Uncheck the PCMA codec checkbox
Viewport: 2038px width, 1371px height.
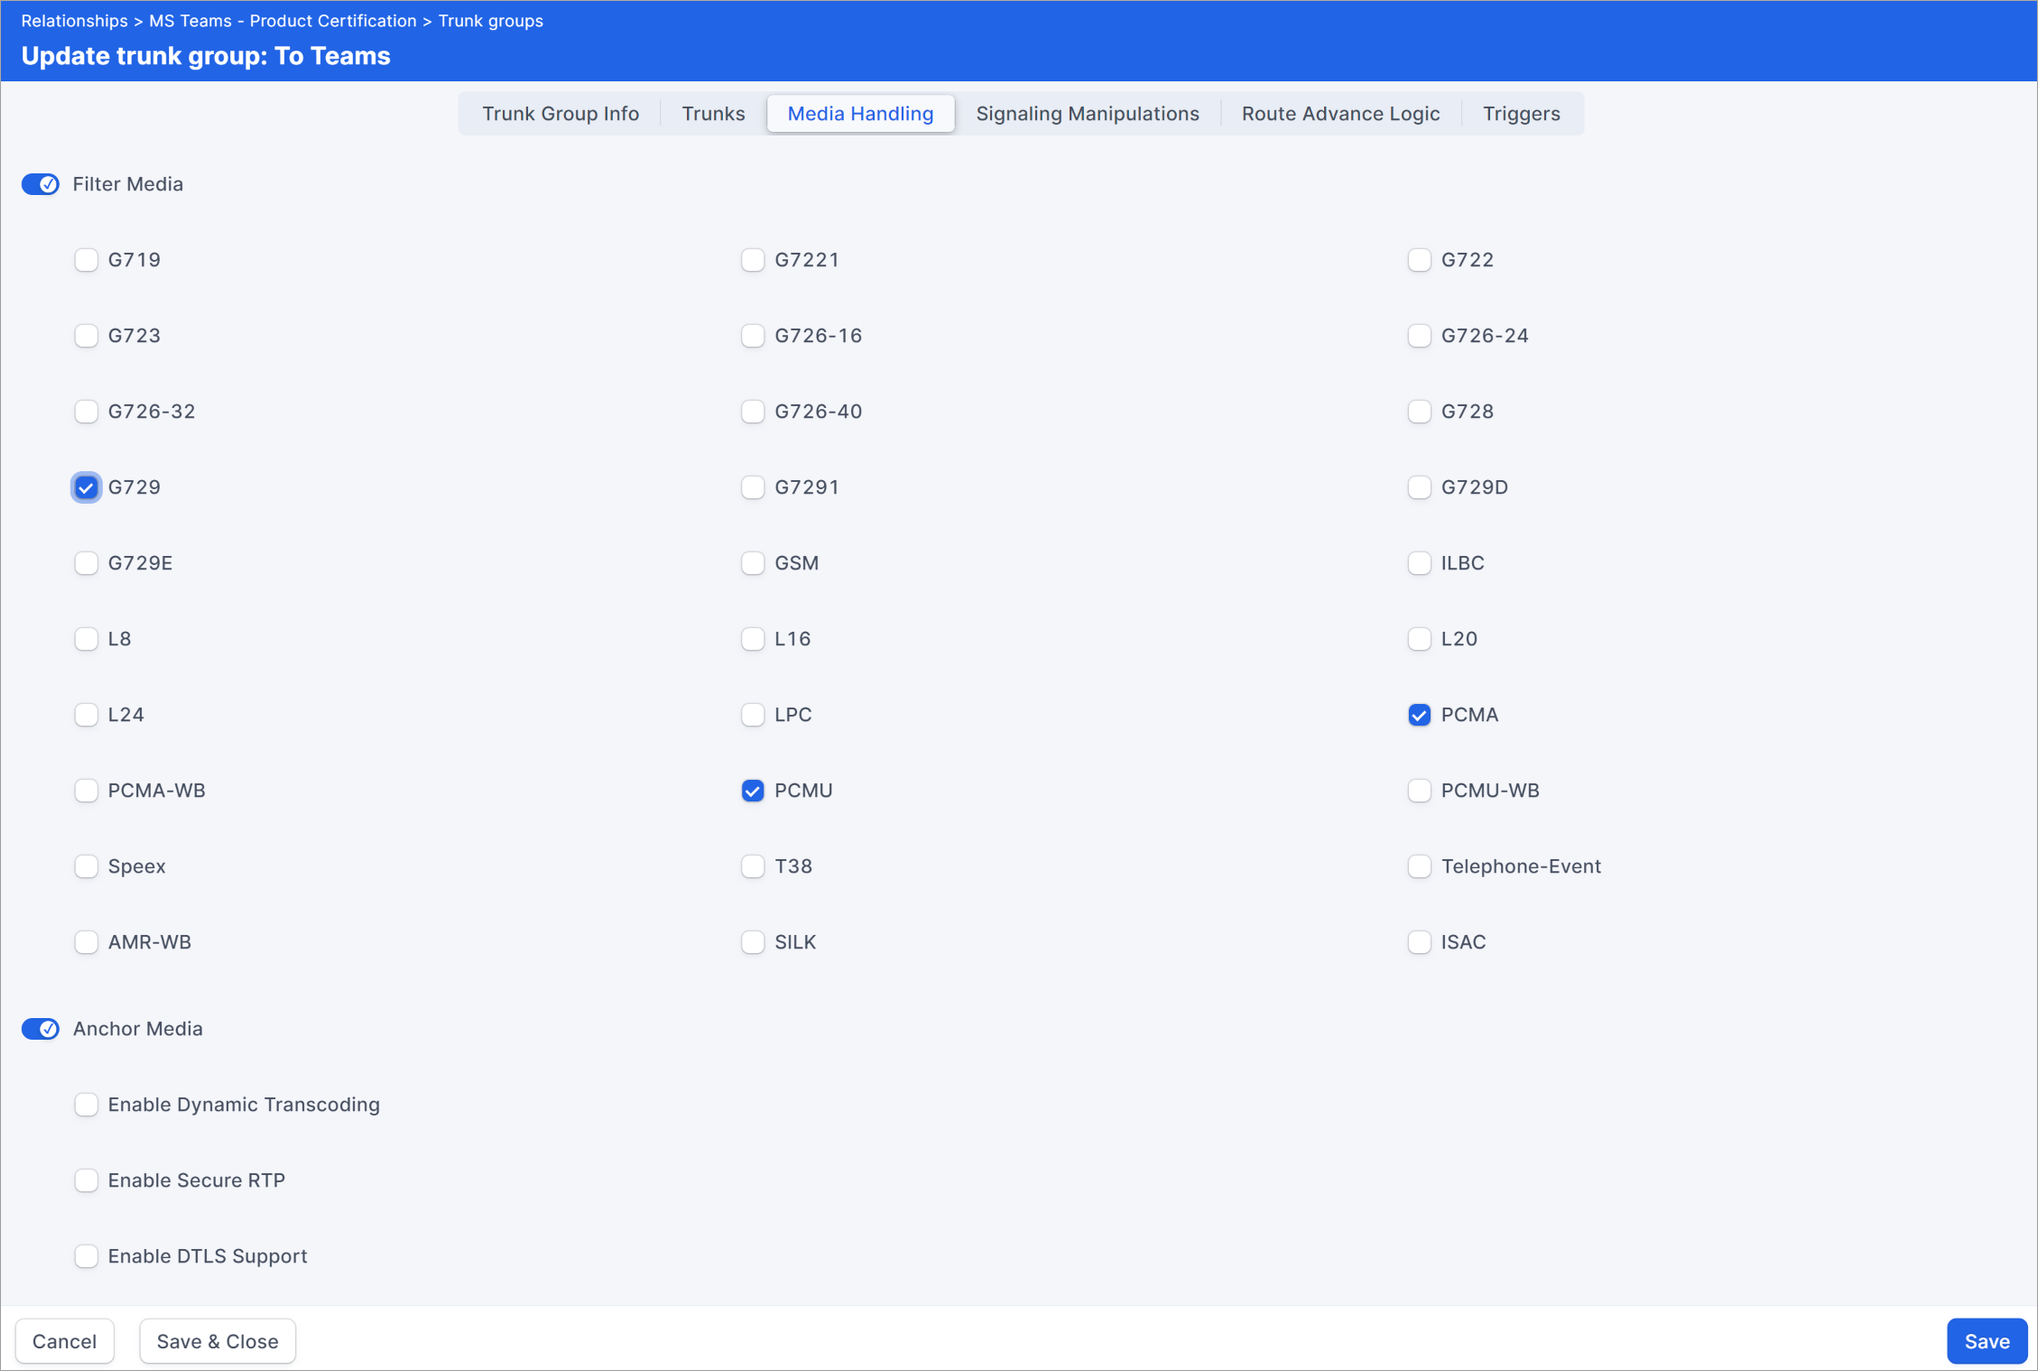(1419, 715)
